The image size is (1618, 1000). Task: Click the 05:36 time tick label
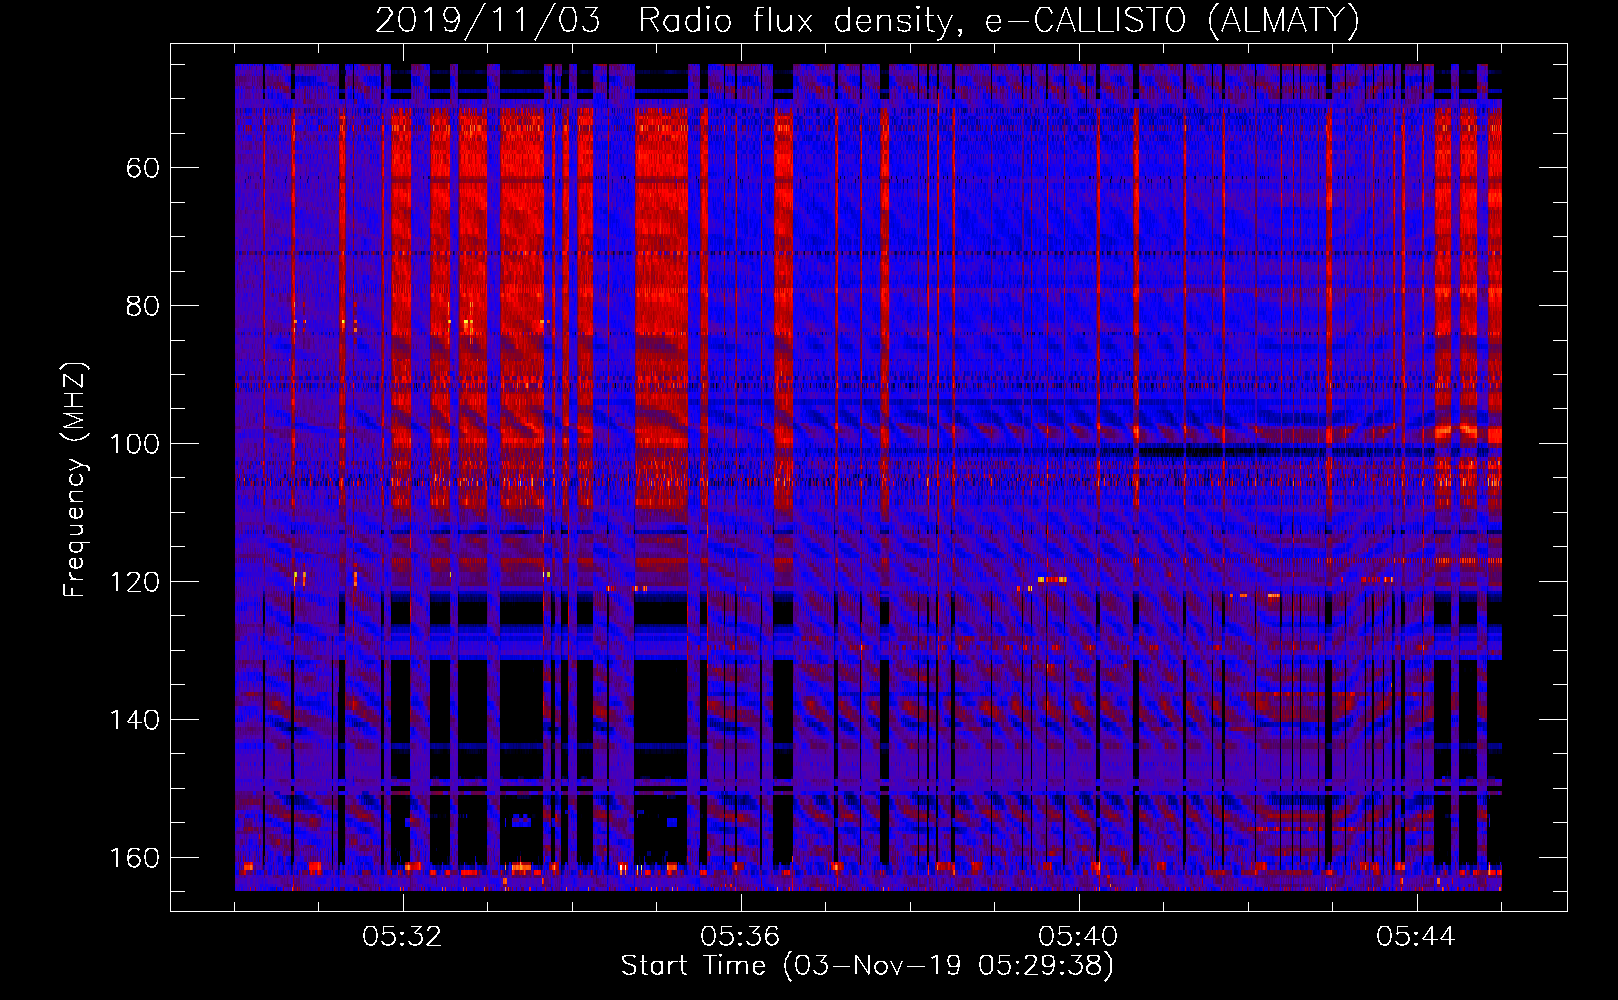pyautogui.click(x=740, y=937)
